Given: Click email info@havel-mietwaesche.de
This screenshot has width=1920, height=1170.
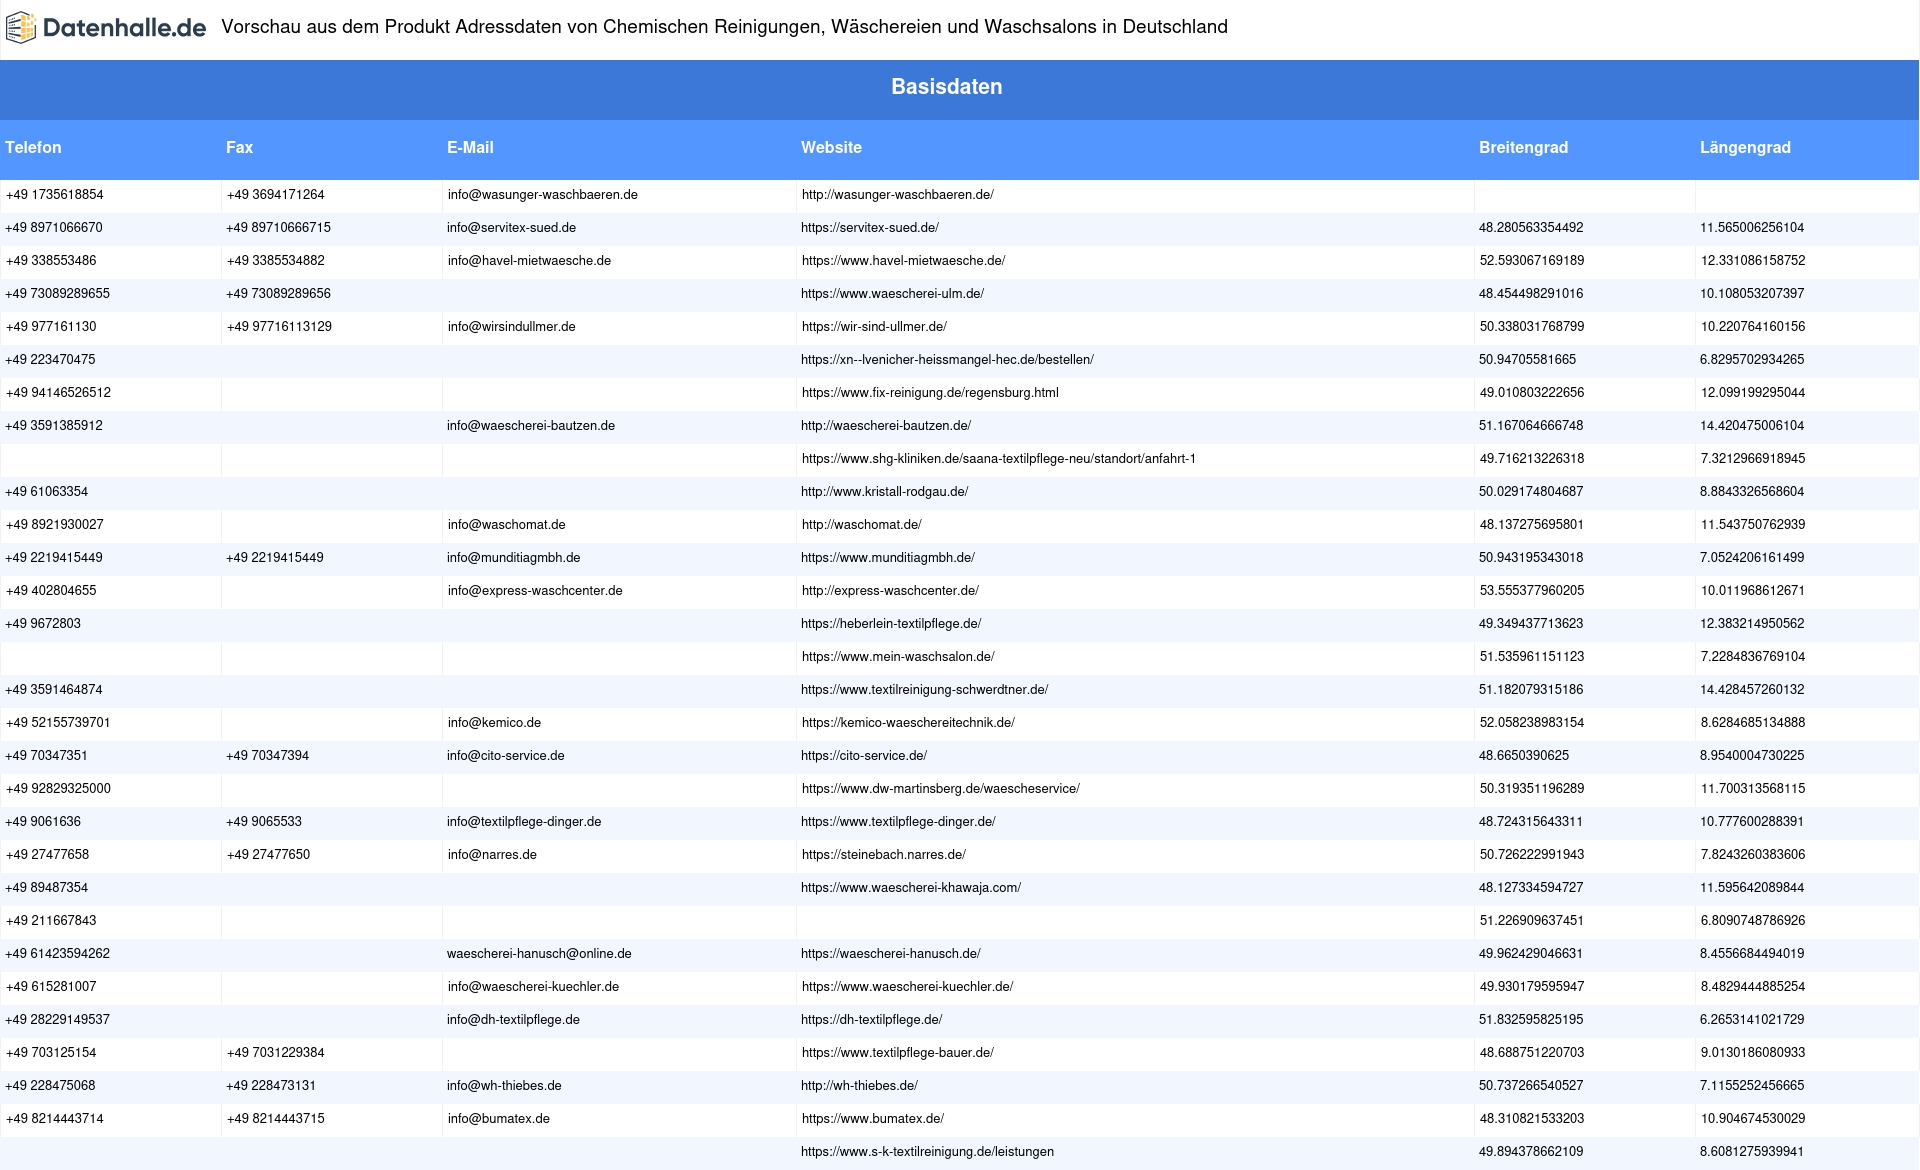Looking at the screenshot, I should [x=529, y=261].
